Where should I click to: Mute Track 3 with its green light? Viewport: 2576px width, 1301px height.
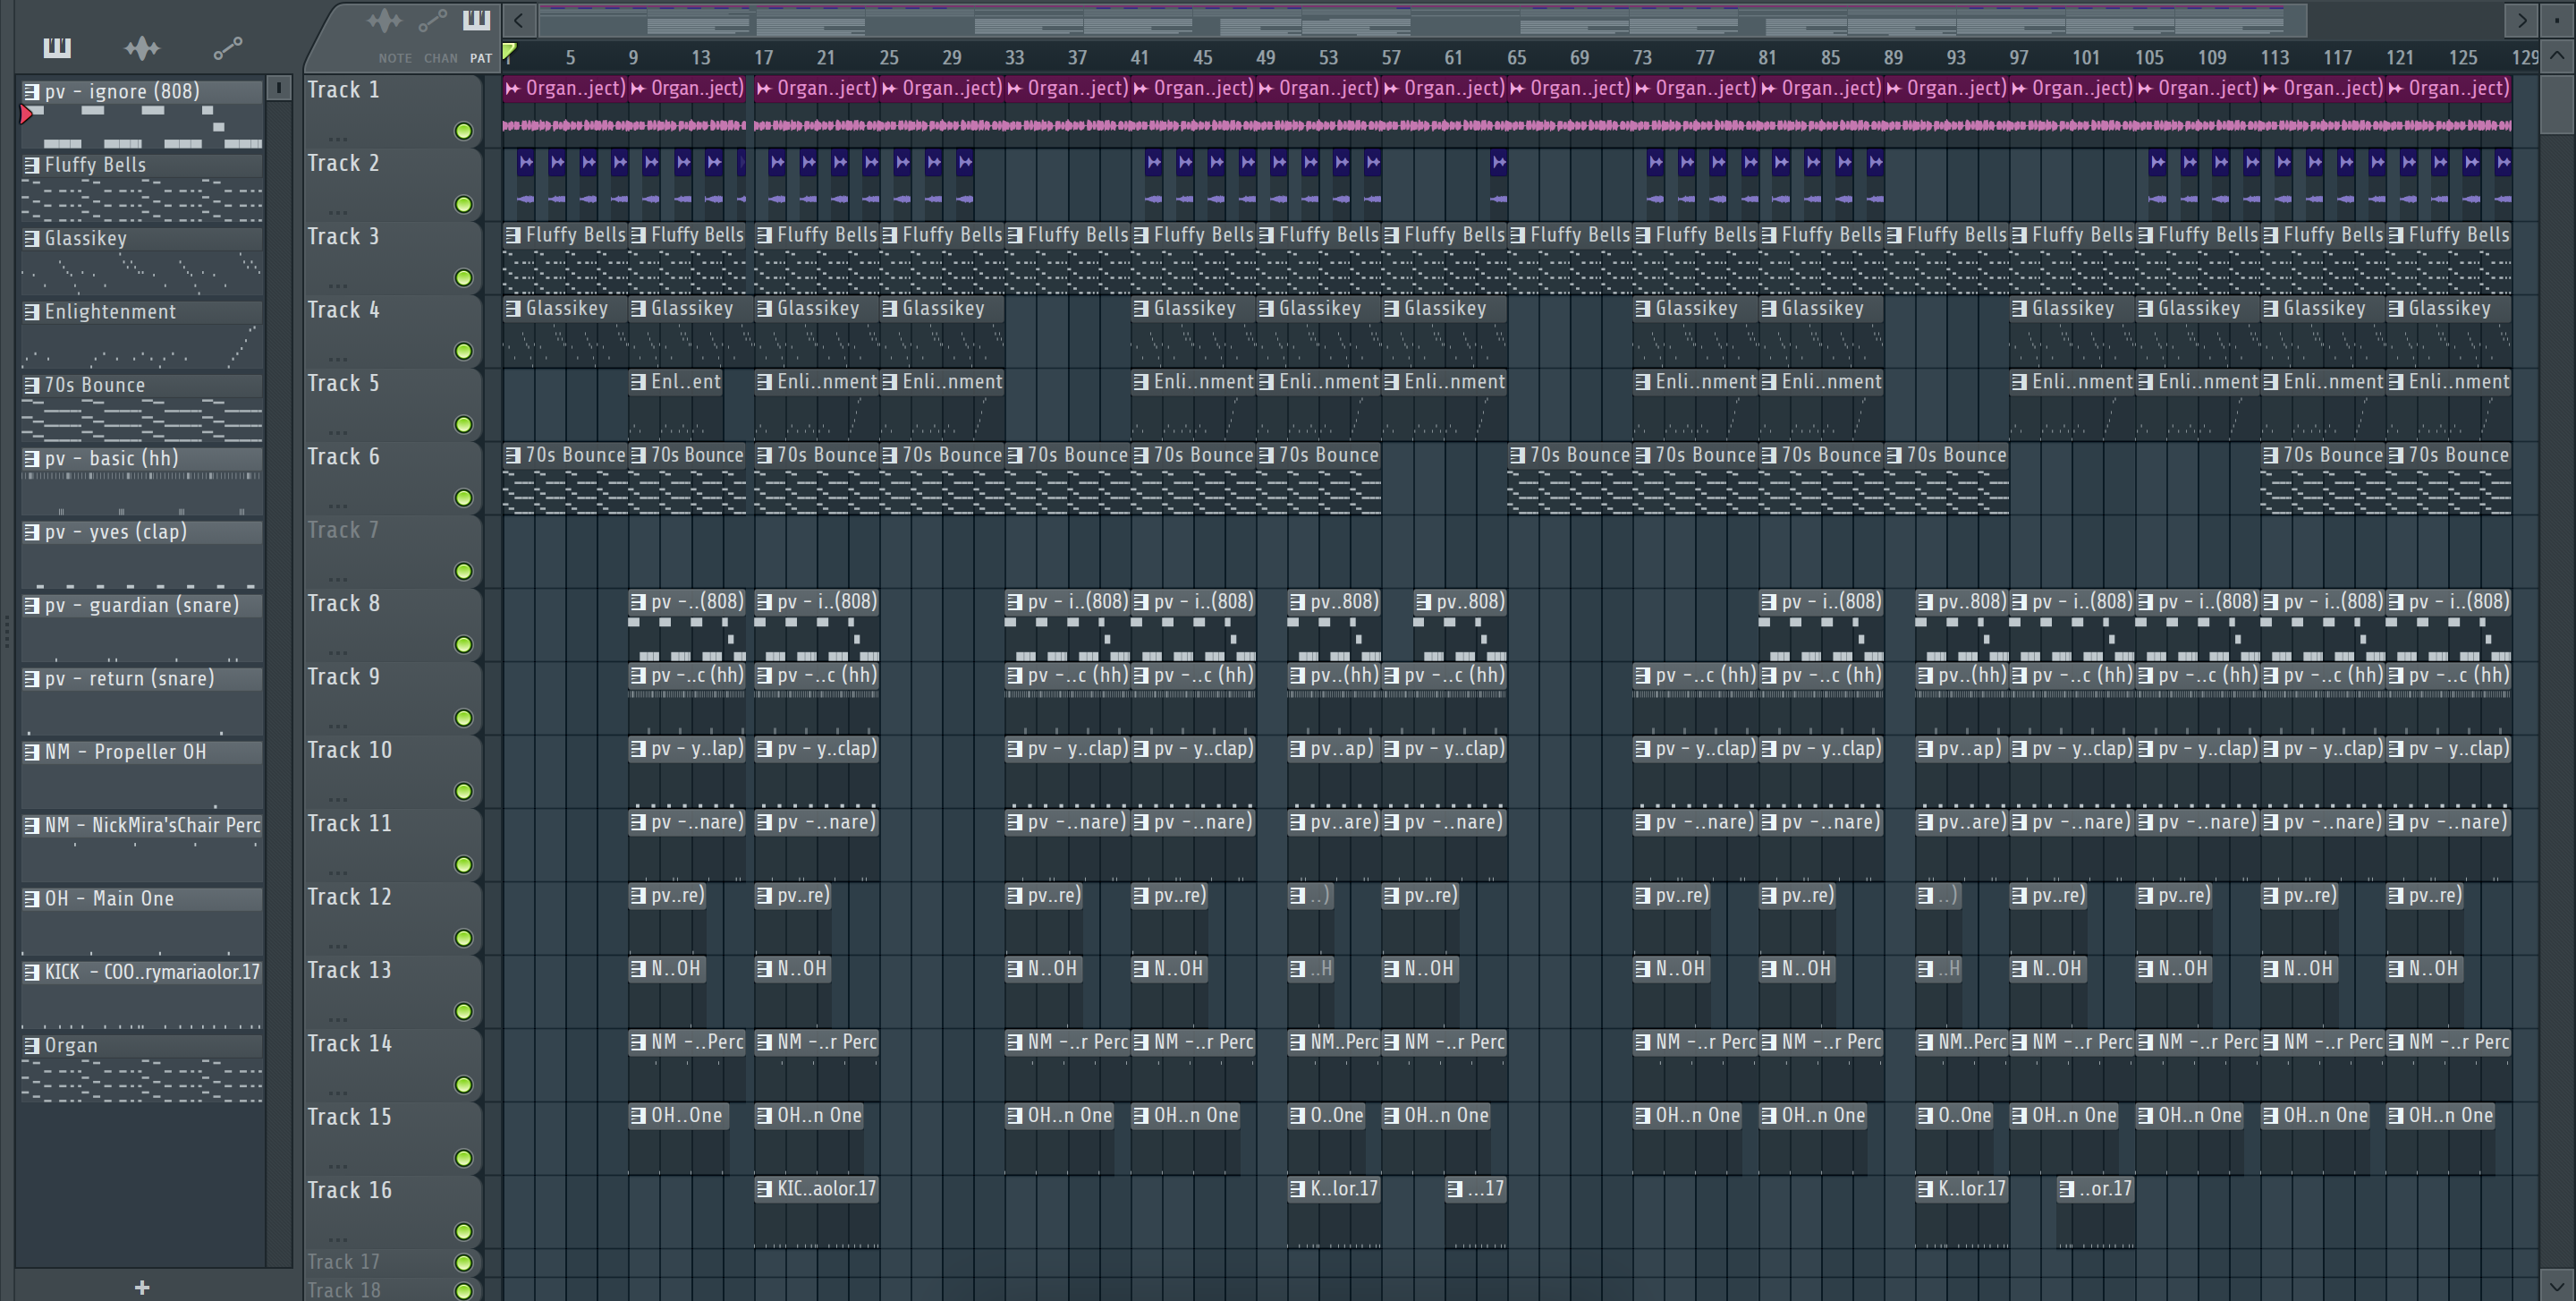[463, 277]
